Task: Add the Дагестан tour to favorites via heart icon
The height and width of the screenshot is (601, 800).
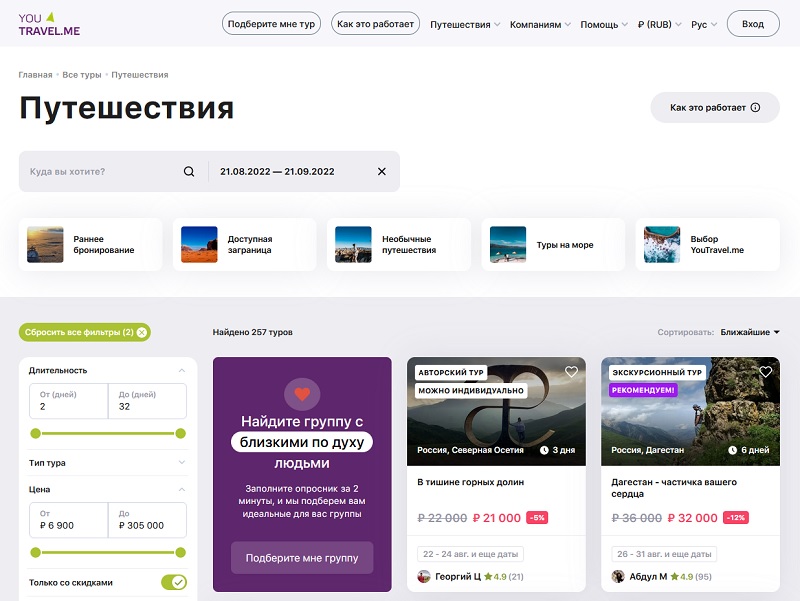Action: pyautogui.click(x=764, y=371)
